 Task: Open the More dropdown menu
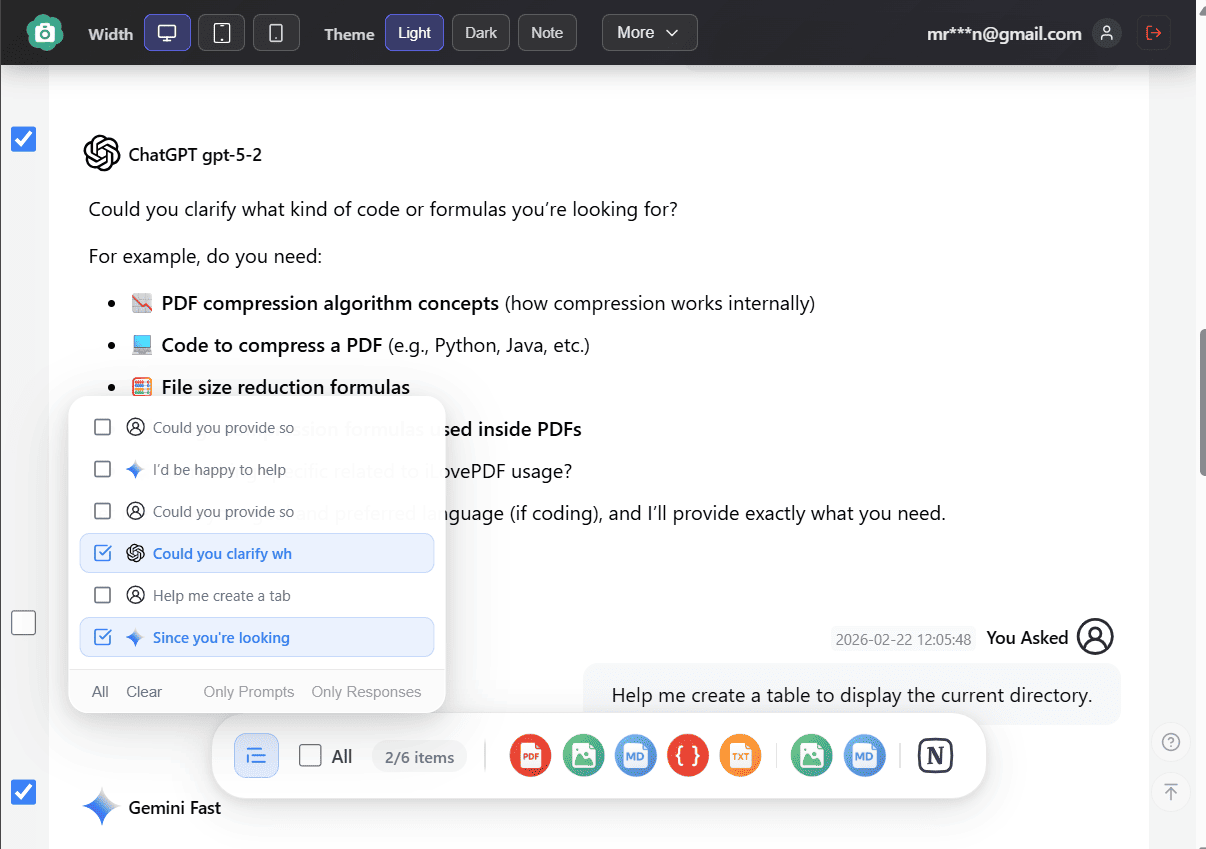(649, 32)
